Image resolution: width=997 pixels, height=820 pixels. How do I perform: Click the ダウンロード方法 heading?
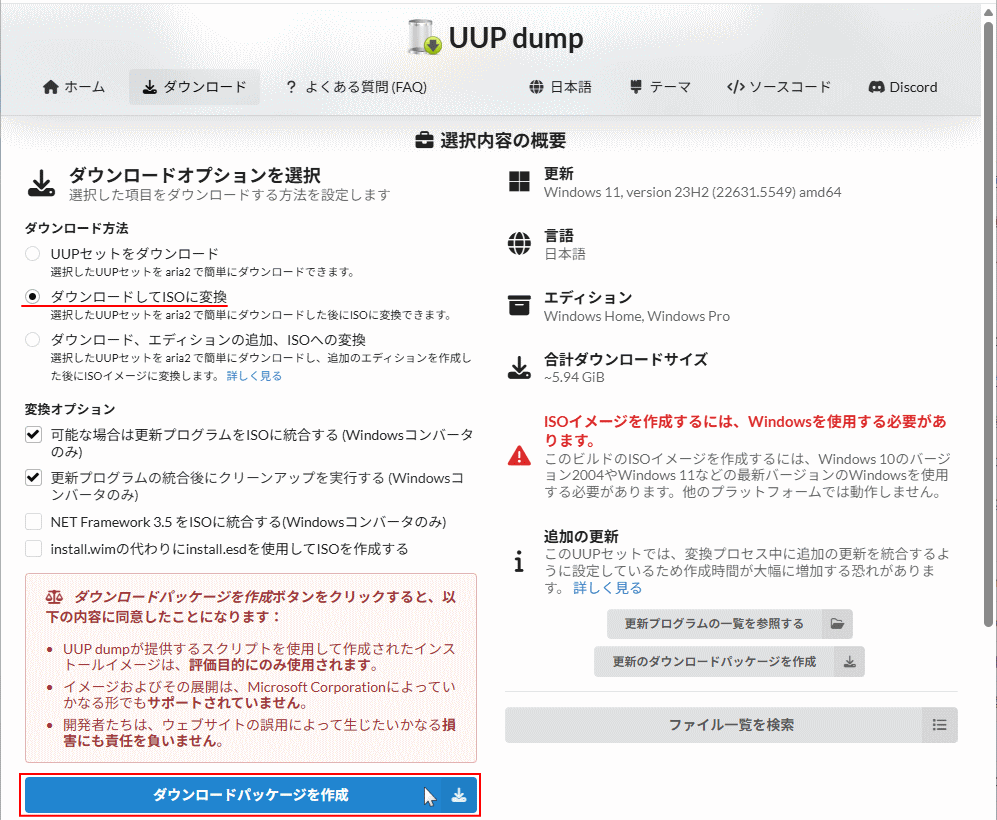click(76, 228)
